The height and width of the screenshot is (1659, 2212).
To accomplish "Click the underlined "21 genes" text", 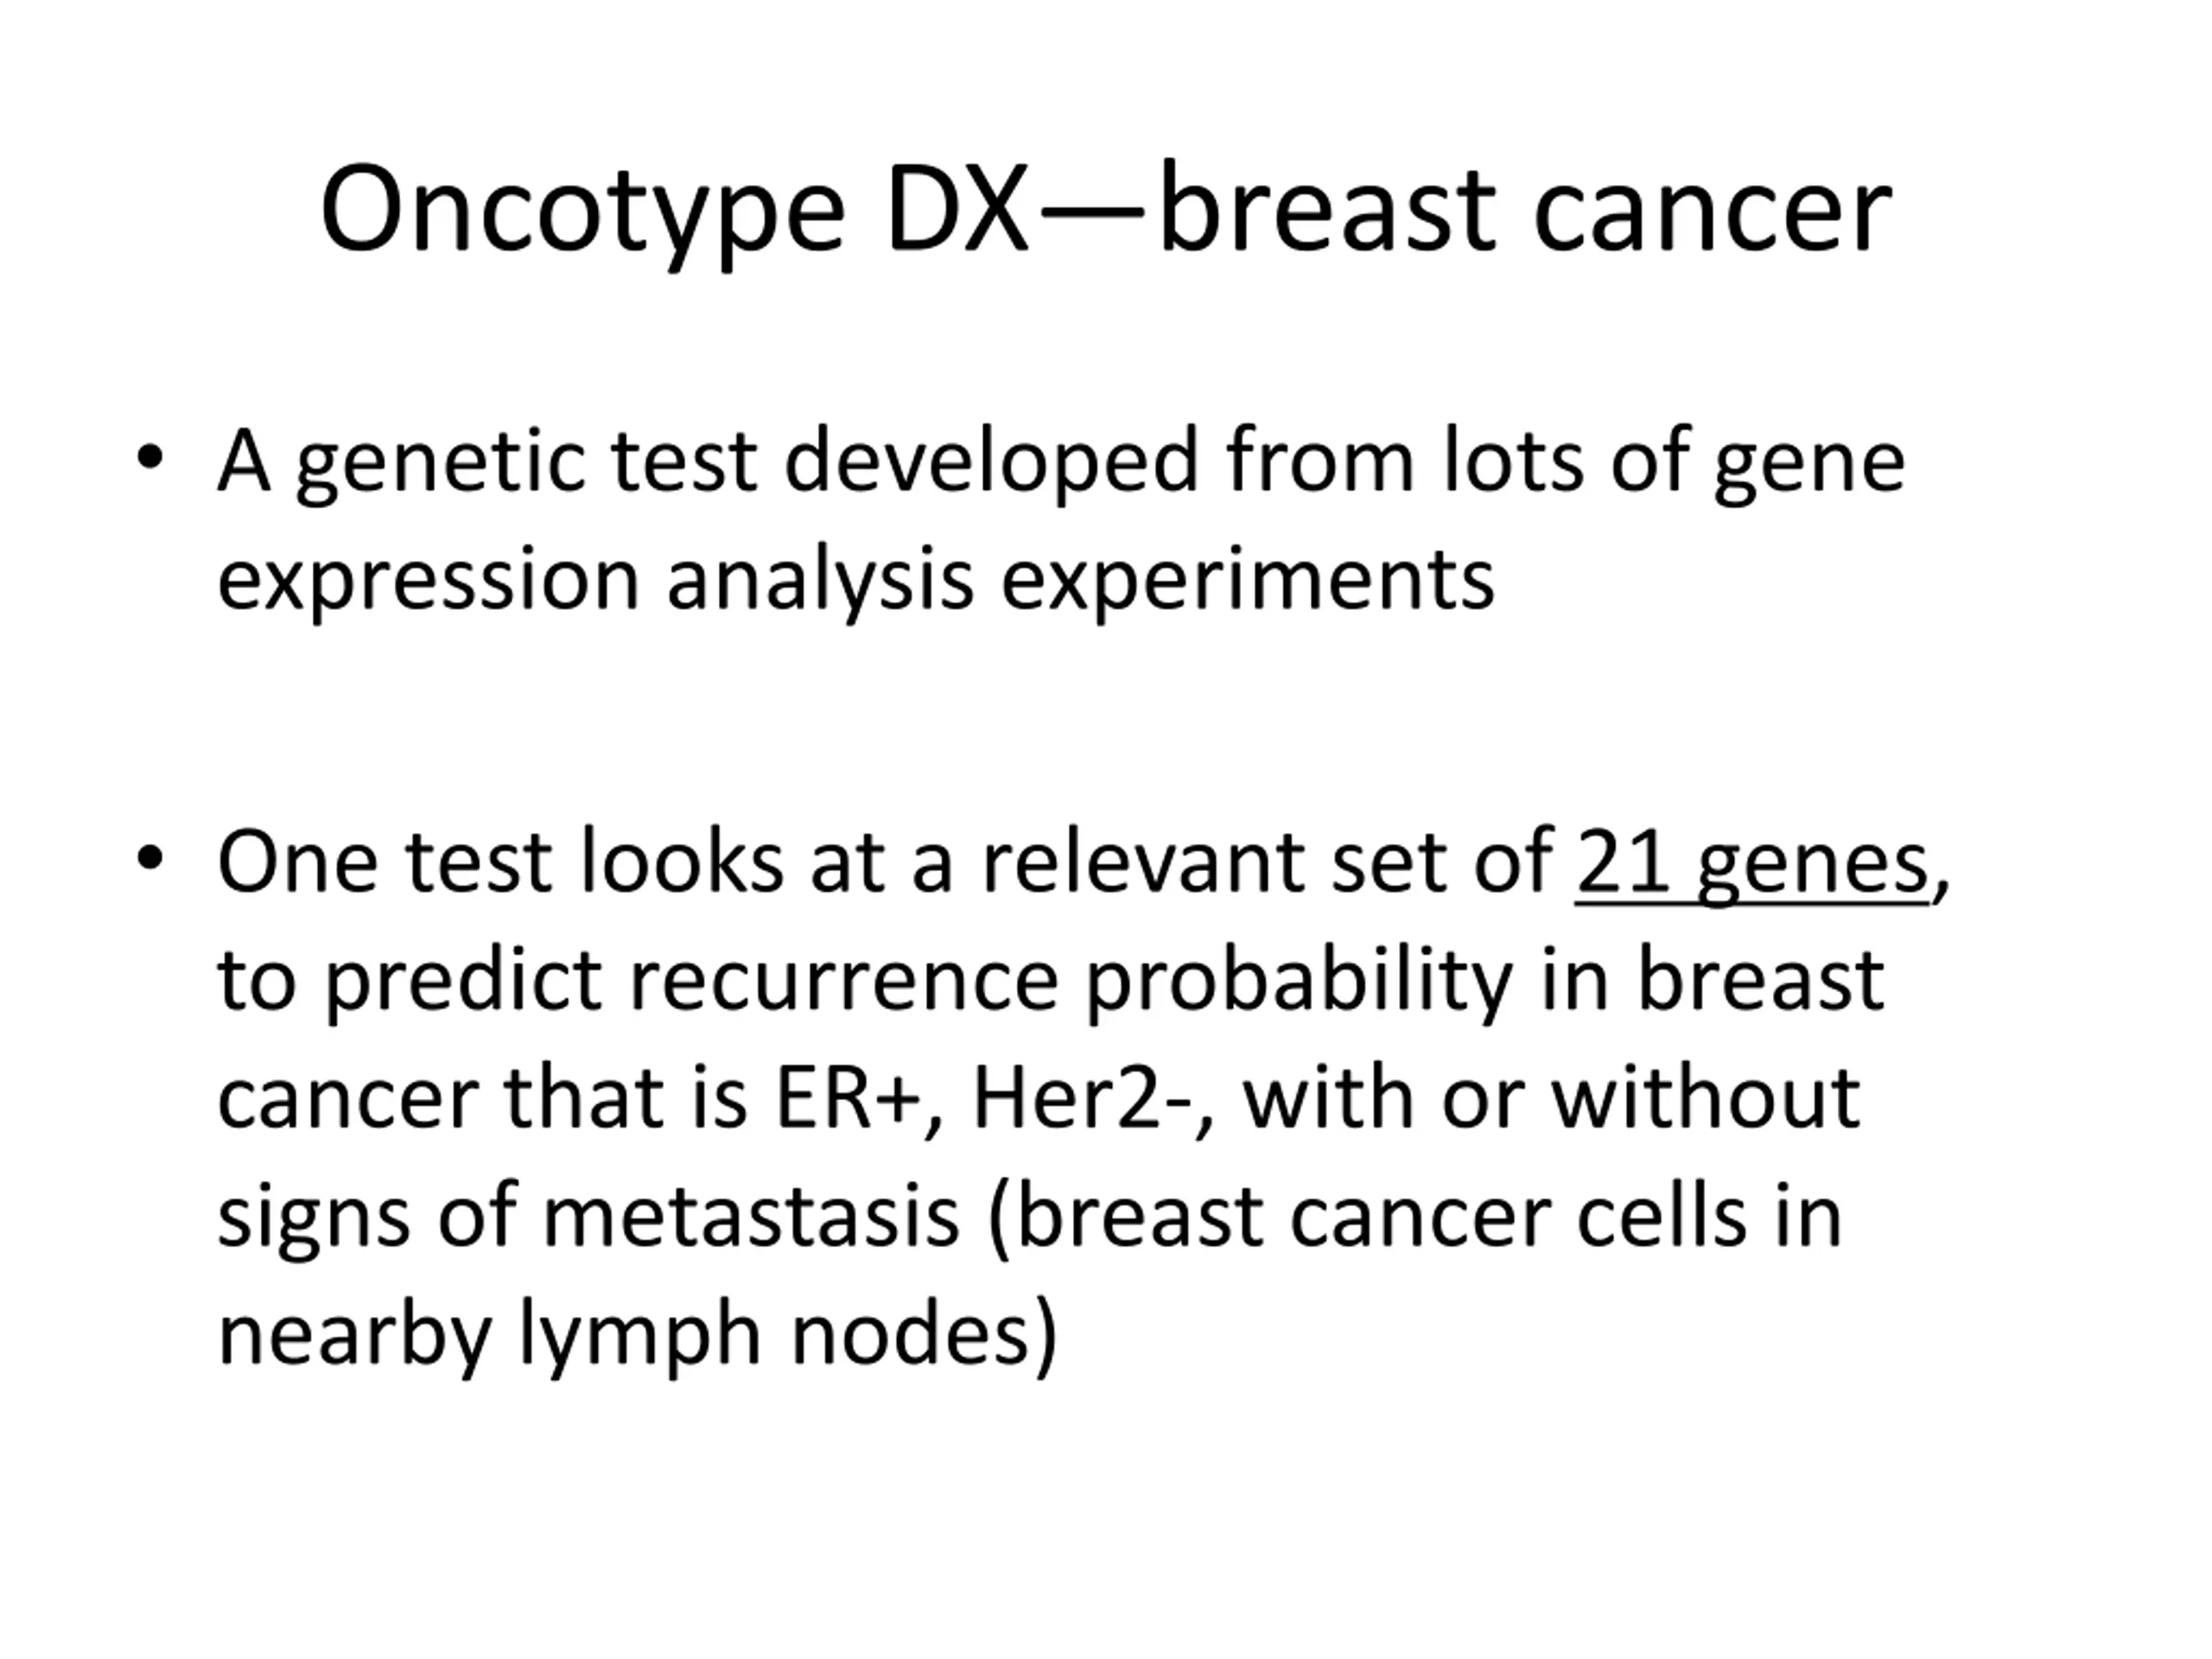I will click(x=1751, y=864).
